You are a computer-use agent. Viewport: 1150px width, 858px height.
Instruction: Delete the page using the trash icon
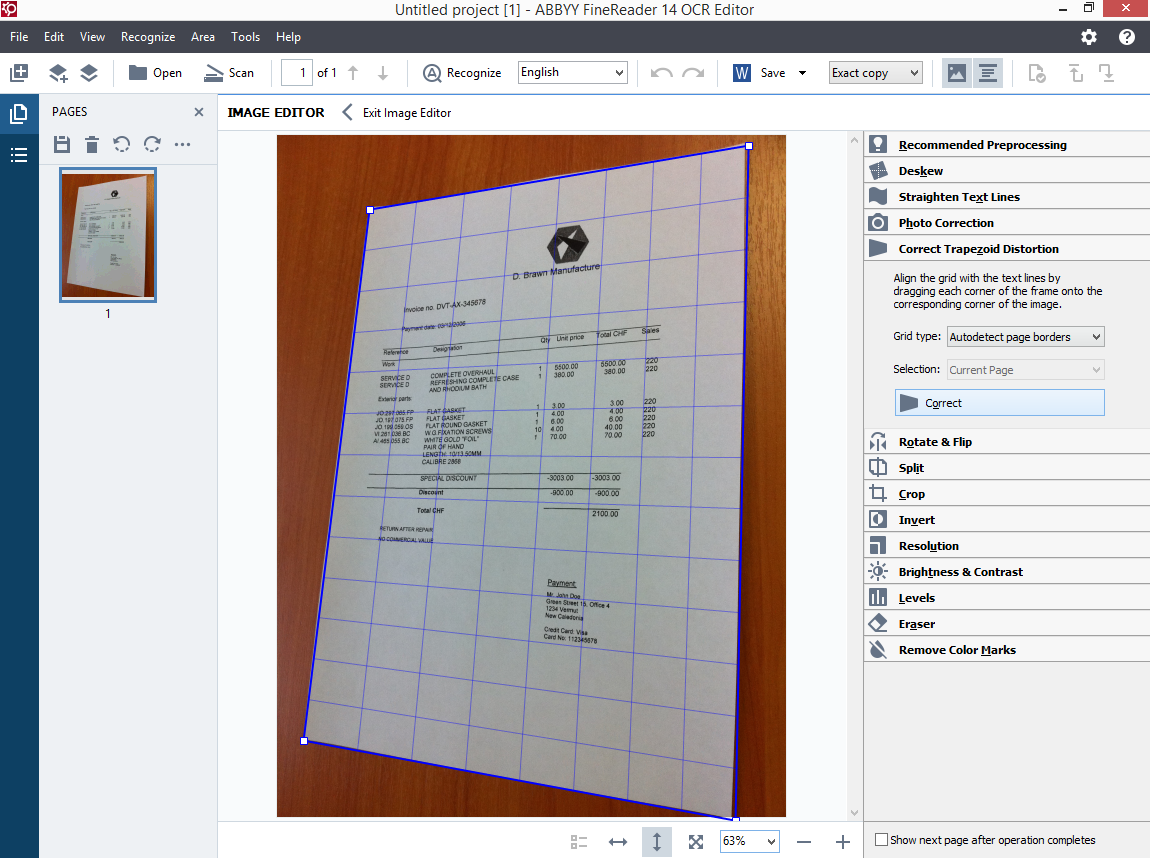point(91,144)
